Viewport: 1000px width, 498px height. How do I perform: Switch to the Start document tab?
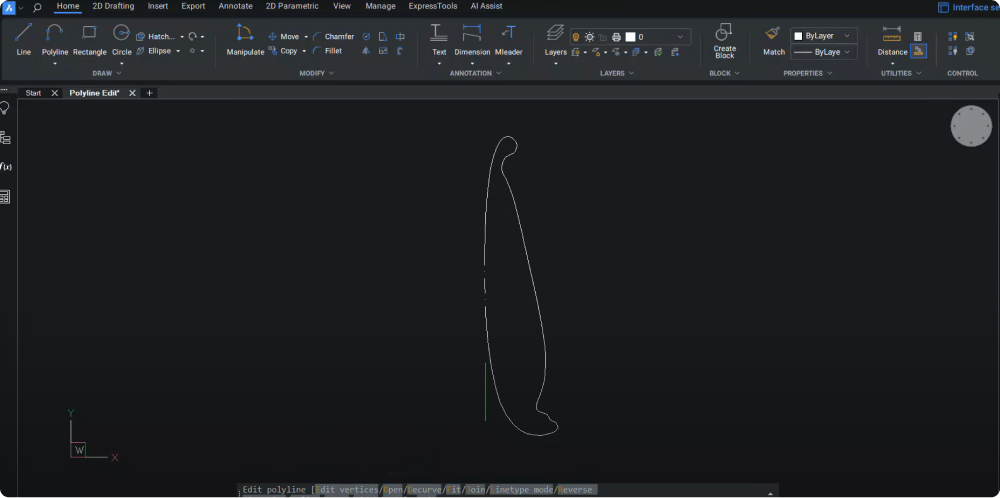33,93
